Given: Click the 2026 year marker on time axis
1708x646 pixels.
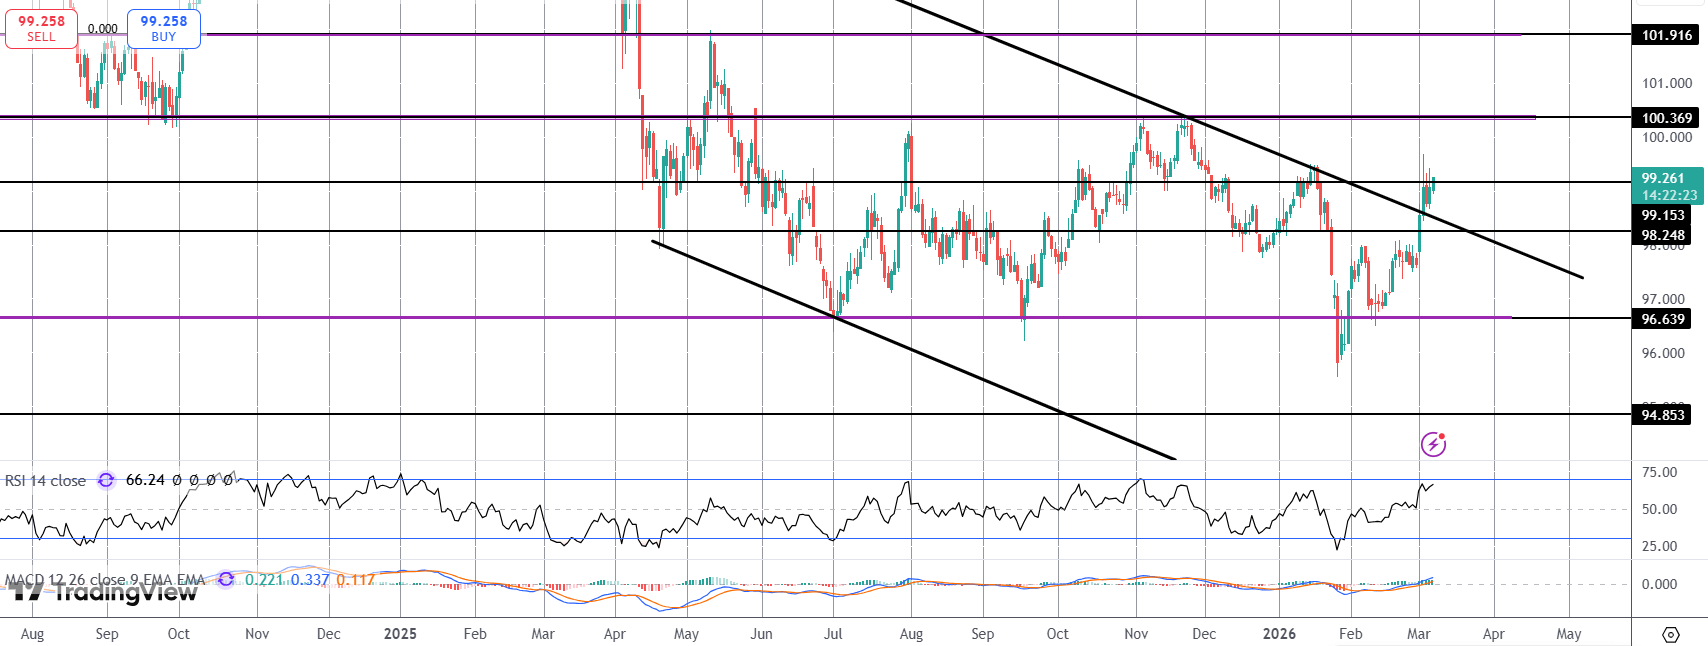Looking at the screenshot, I should [1279, 634].
